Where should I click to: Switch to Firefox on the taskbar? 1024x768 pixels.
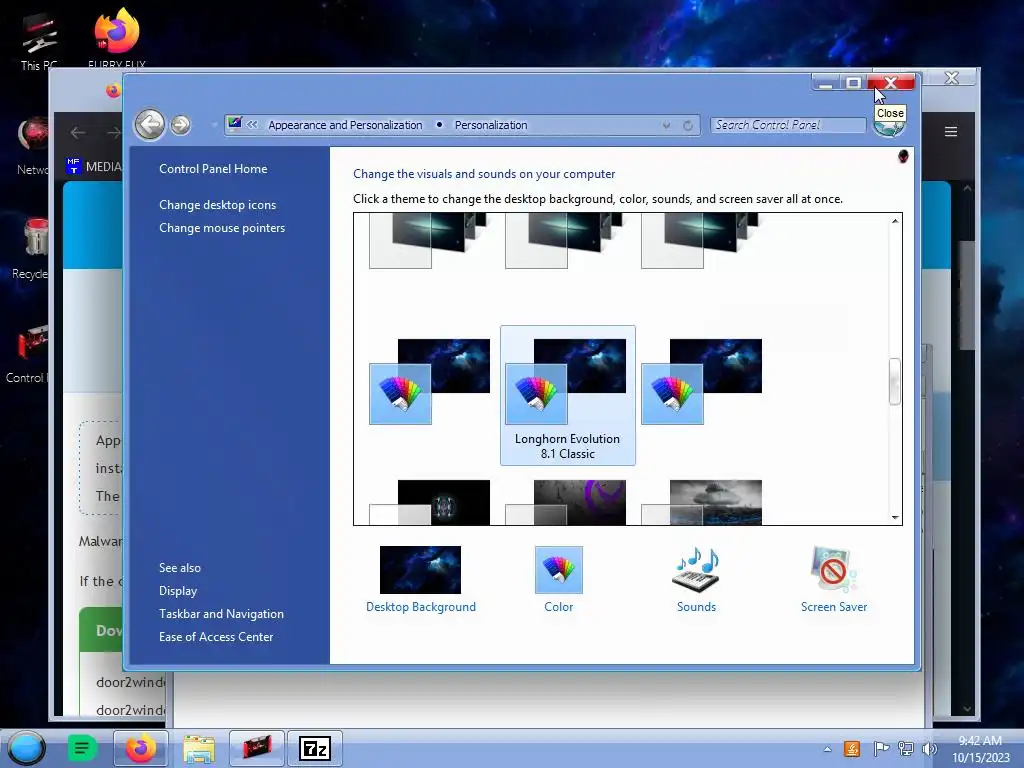140,748
